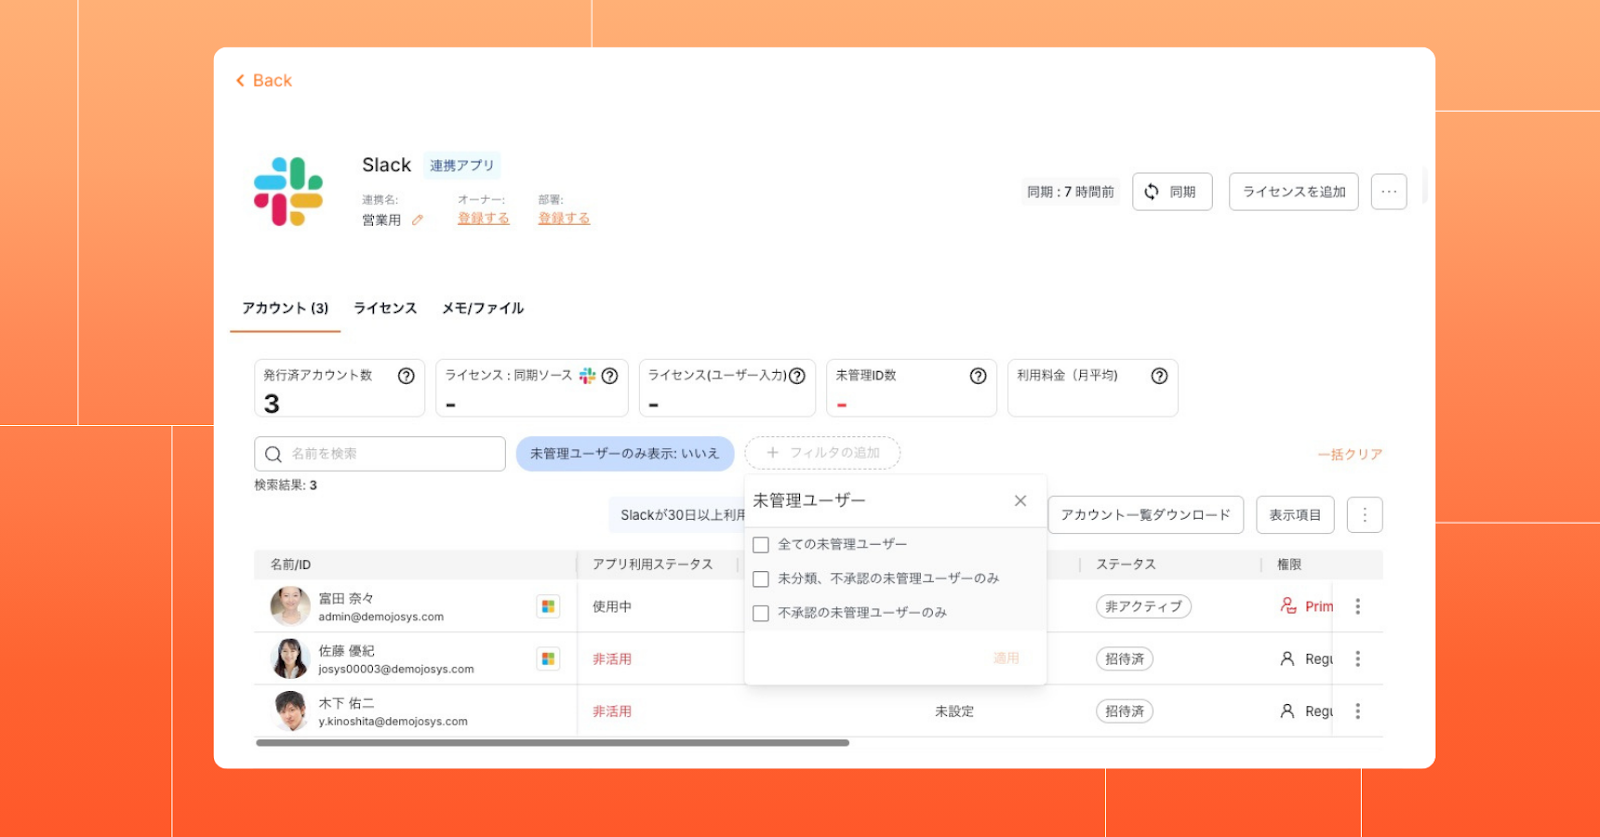Click the help icon for 利用料金(月平均)
Viewport: 1600px width, 837px height.
click(x=1159, y=376)
